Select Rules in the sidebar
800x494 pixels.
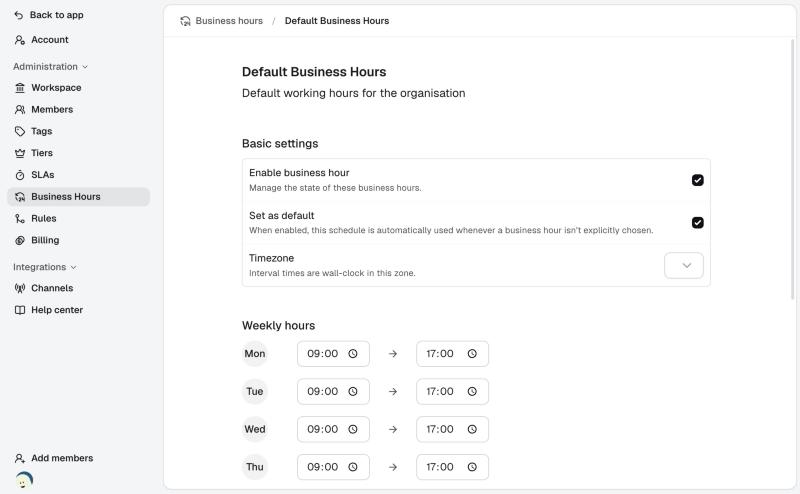pos(79,218)
